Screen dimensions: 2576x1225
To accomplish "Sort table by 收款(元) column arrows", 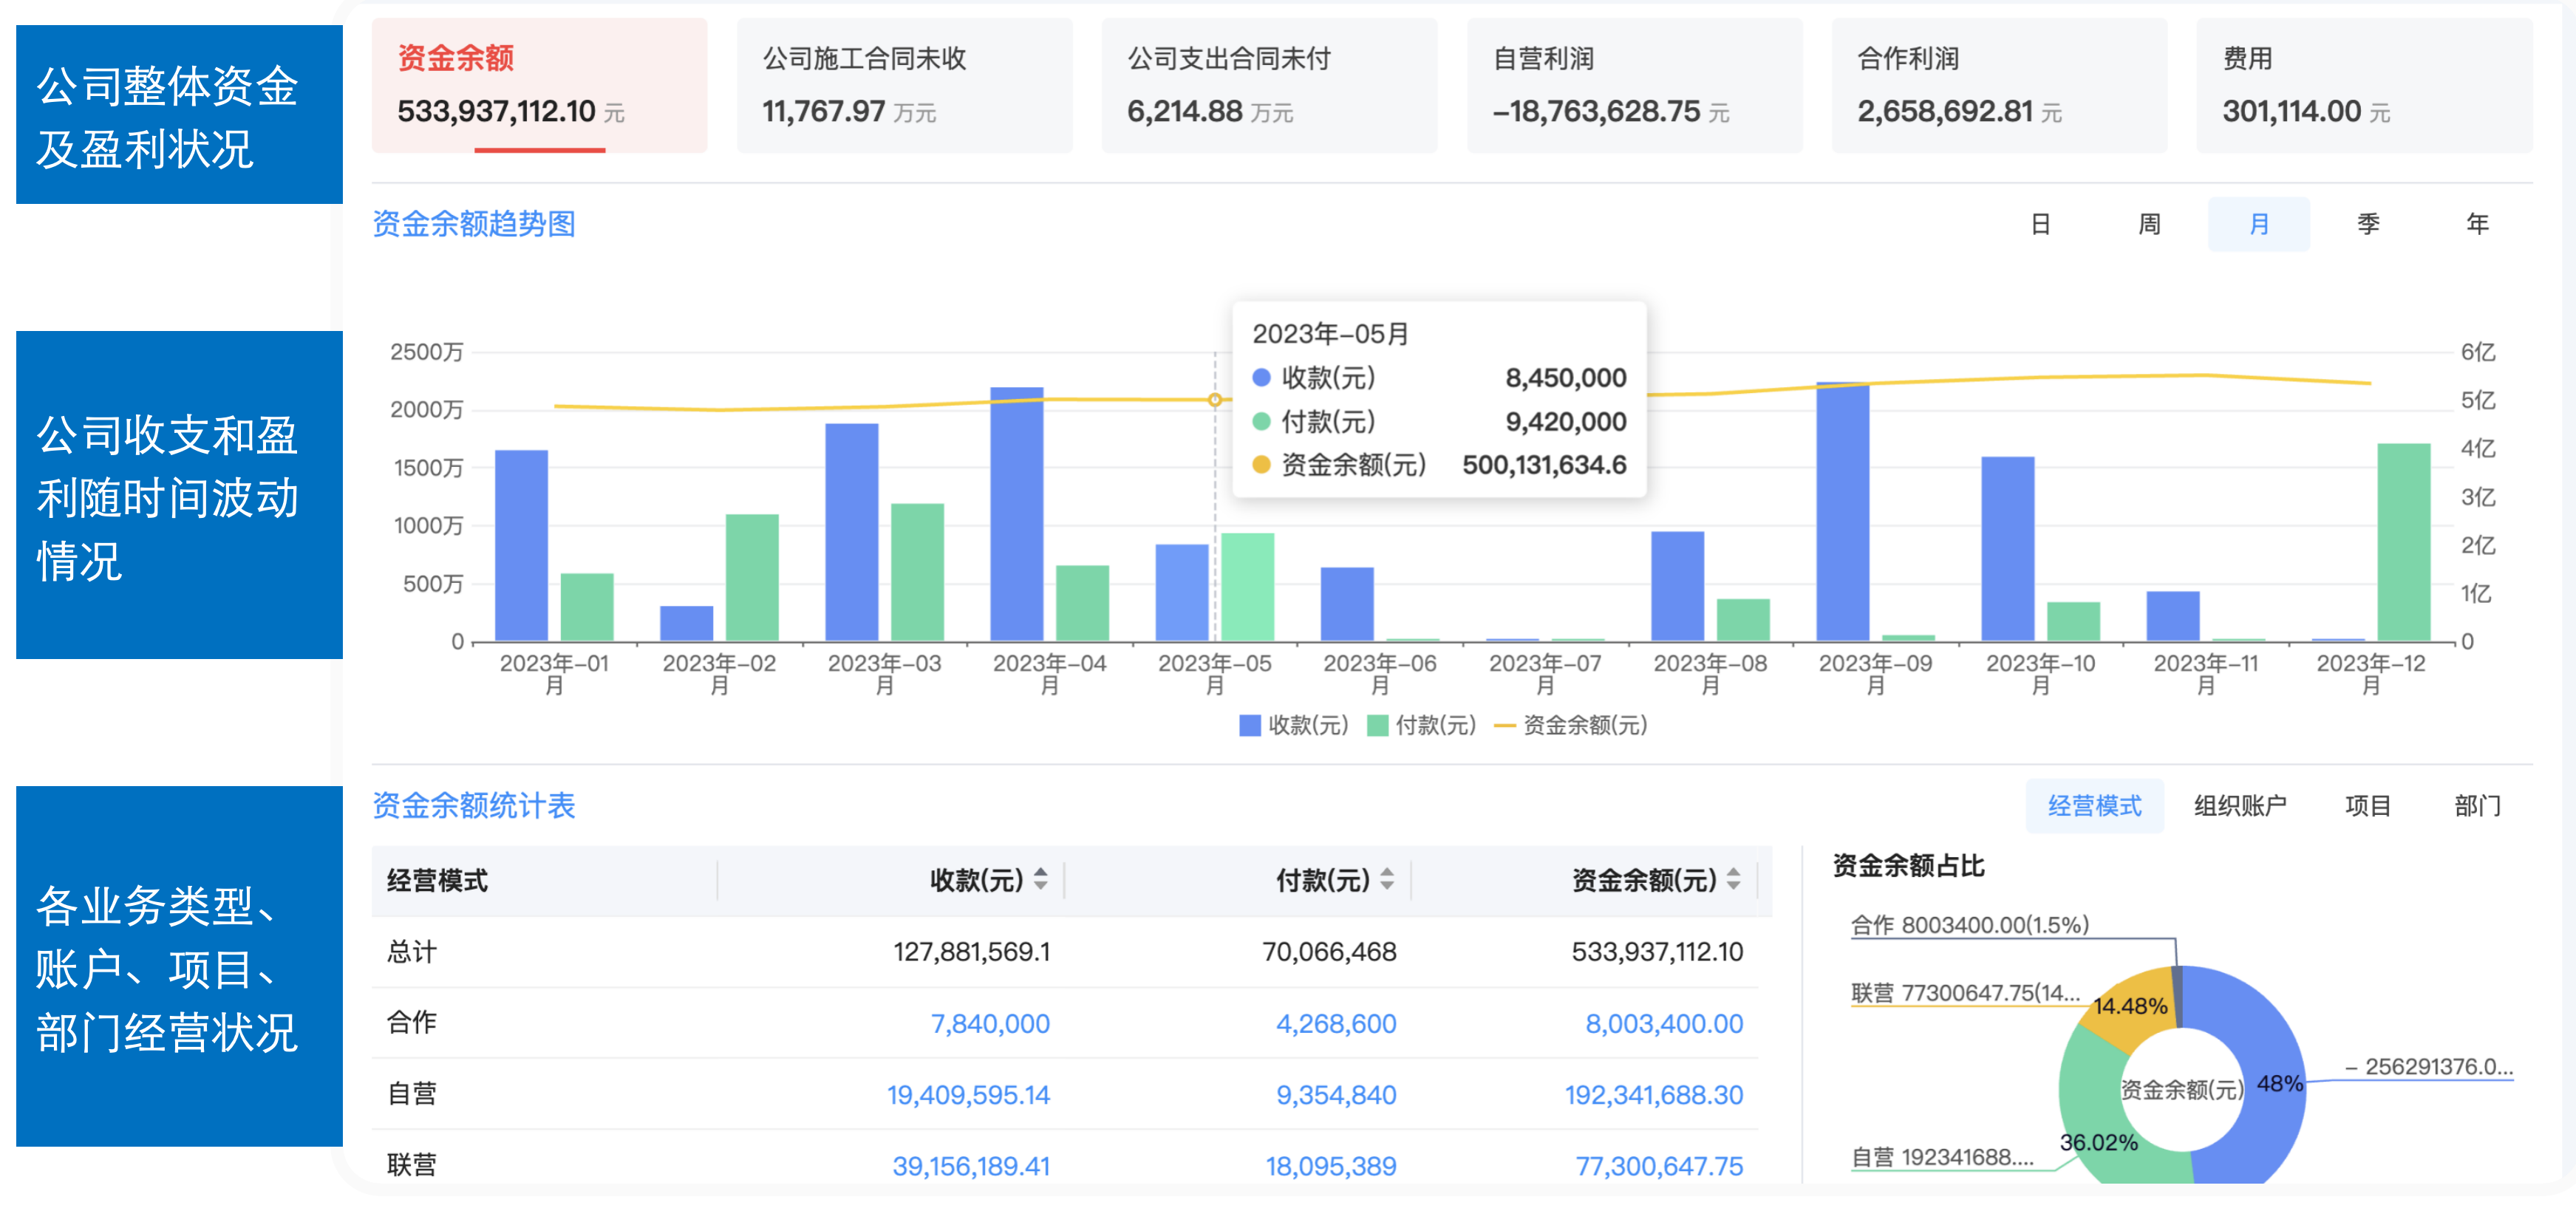I will [x=1041, y=879].
